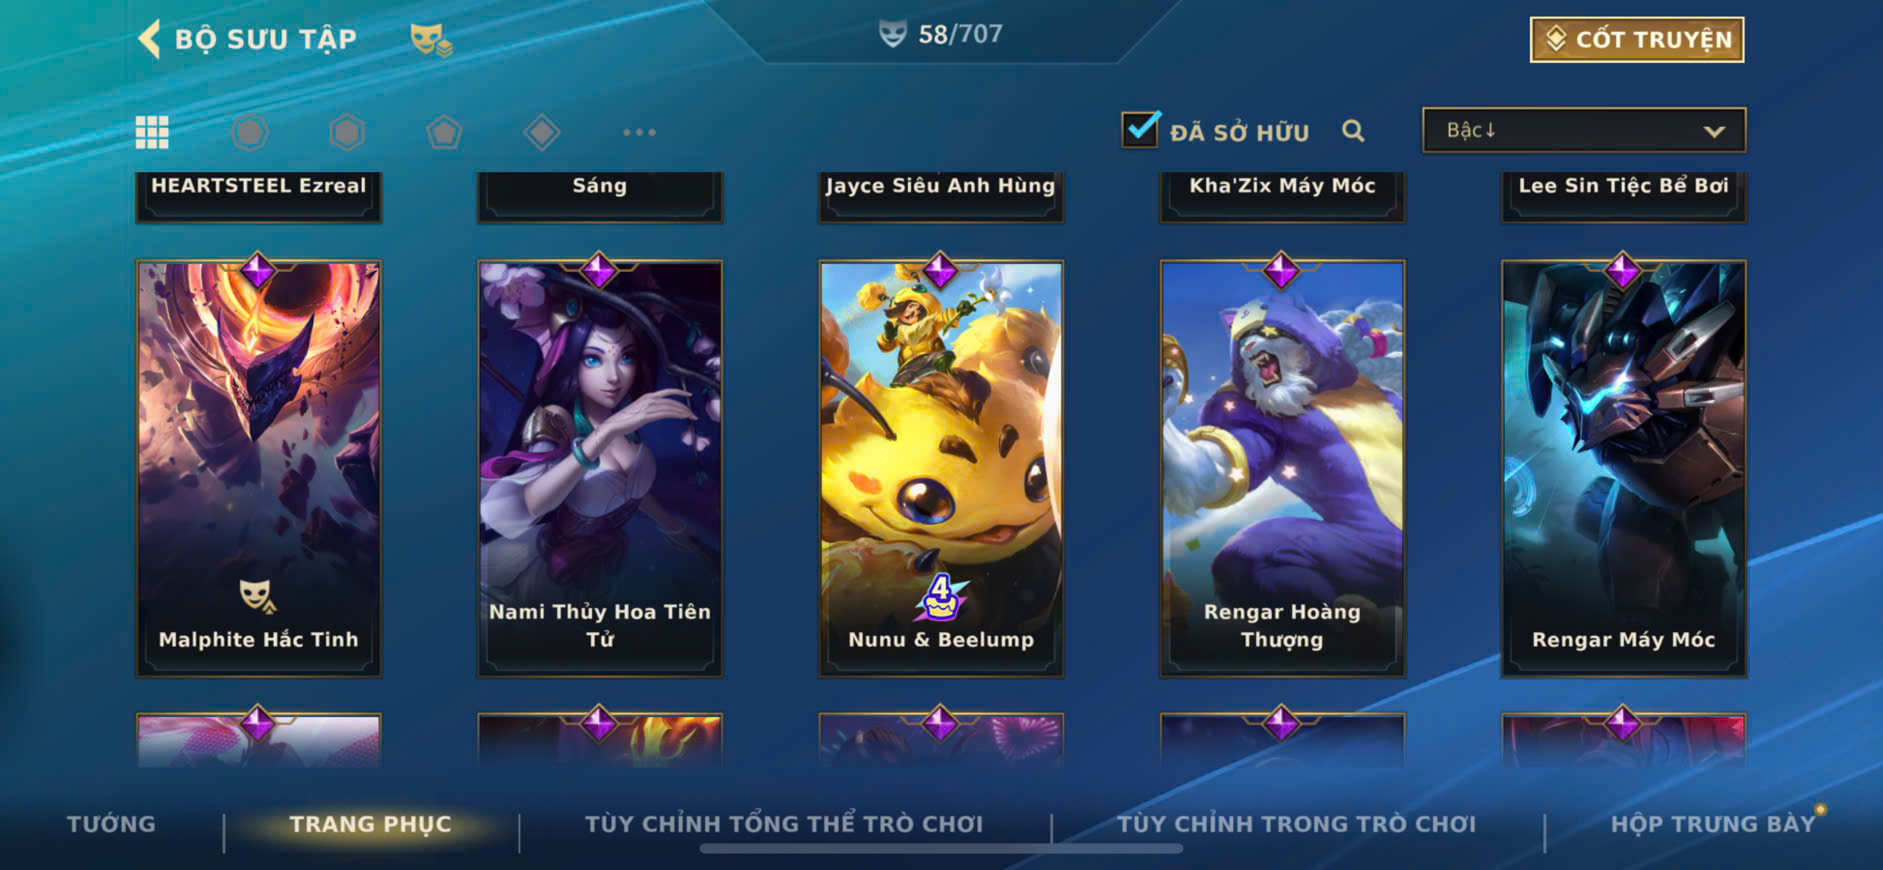The height and width of the screenshot is (870, 1883).
Task: Choose the Rengar Hoàng Thượng skin card
Action: tap(1282, 469)
